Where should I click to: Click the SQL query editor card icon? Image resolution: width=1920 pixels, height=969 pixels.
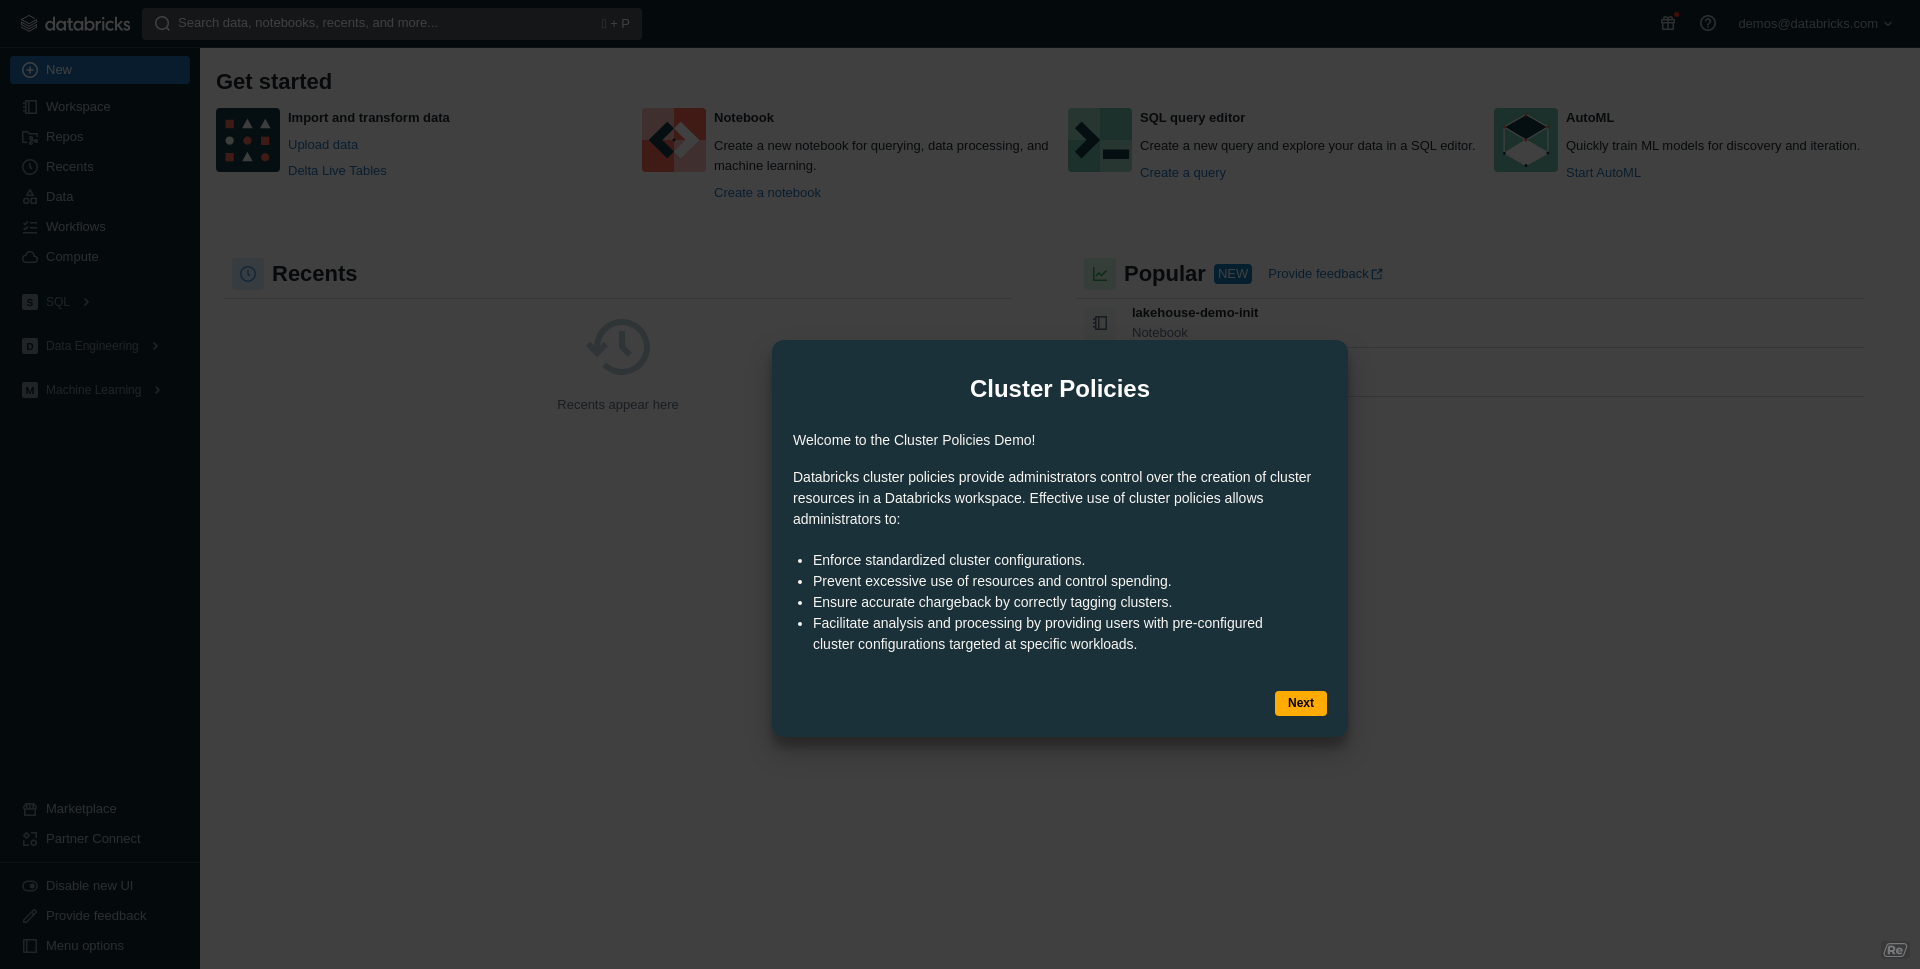[1098, 140]
